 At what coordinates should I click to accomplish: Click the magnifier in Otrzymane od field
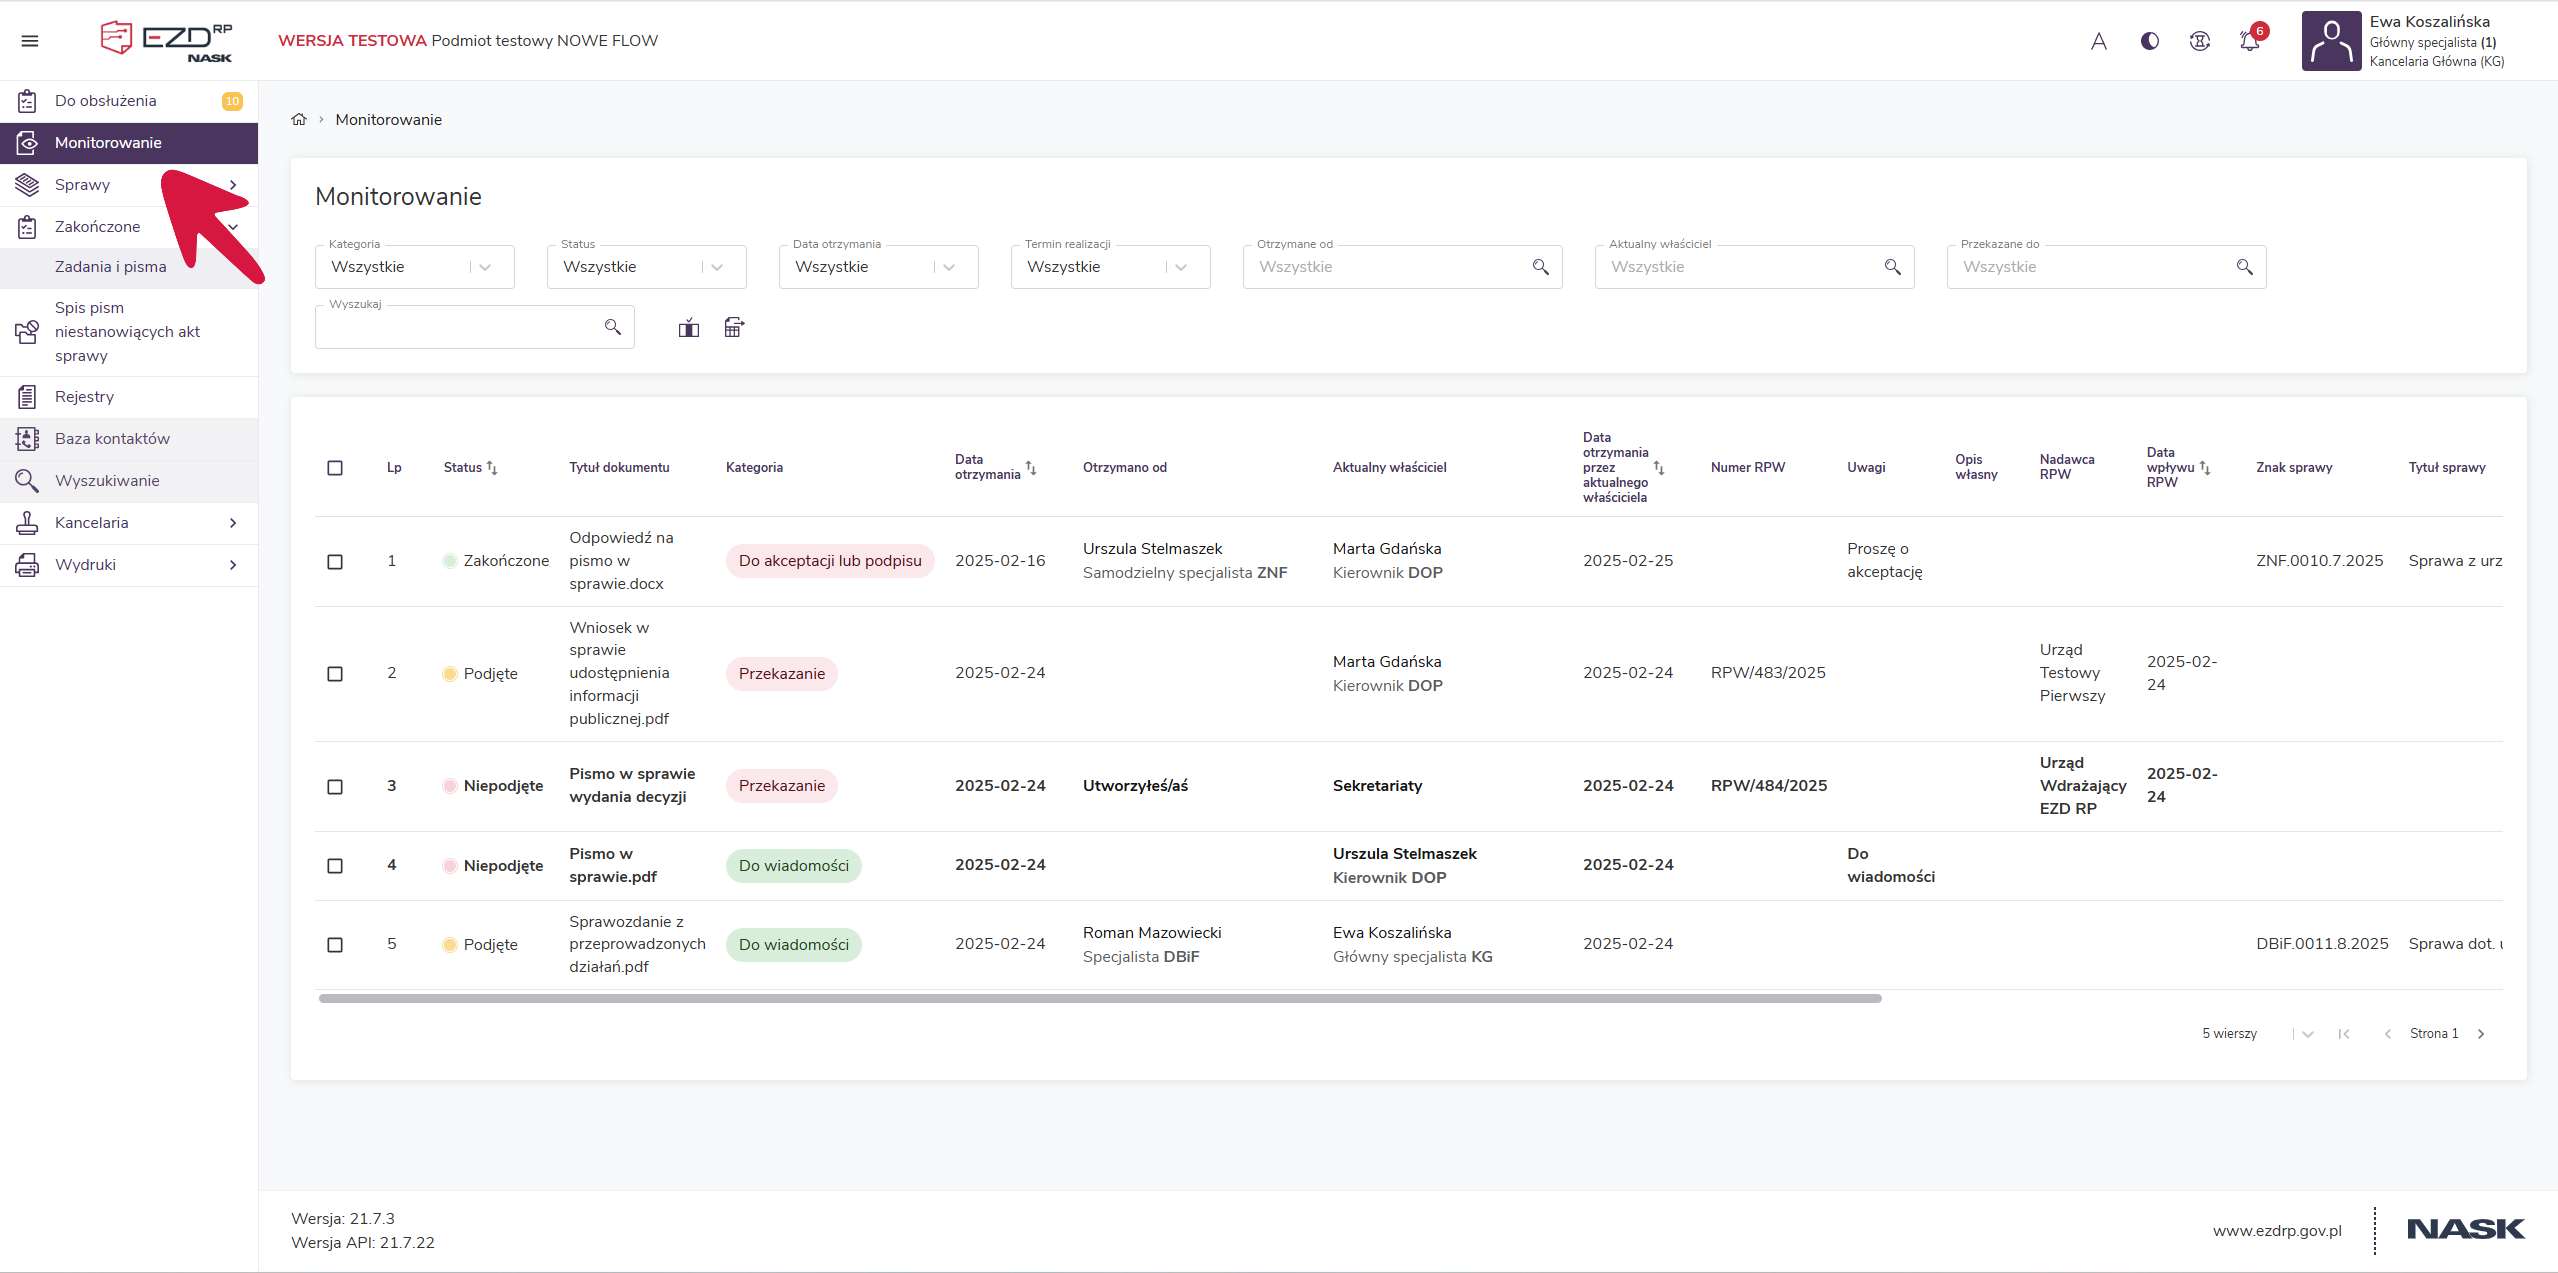(x=1540, y=267)
